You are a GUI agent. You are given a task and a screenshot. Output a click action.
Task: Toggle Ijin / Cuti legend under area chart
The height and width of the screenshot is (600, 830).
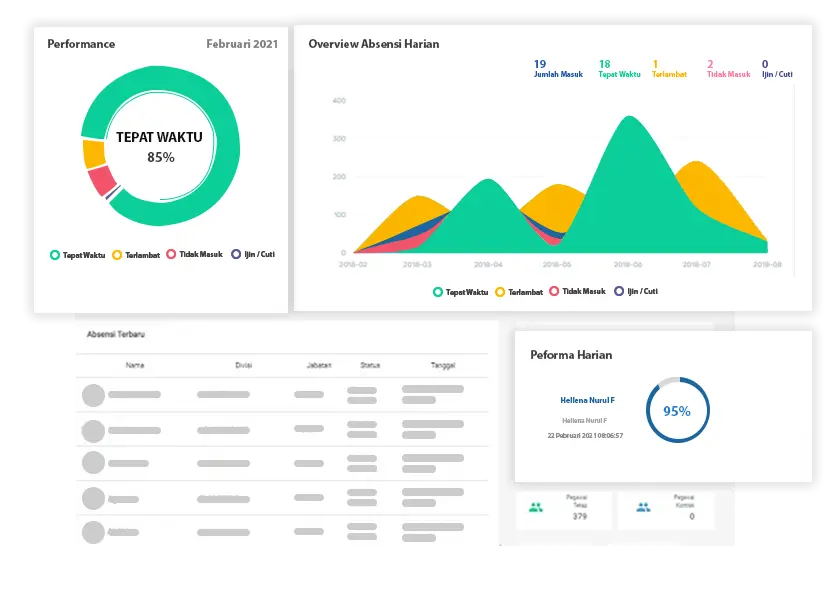(x=636, y=292)
